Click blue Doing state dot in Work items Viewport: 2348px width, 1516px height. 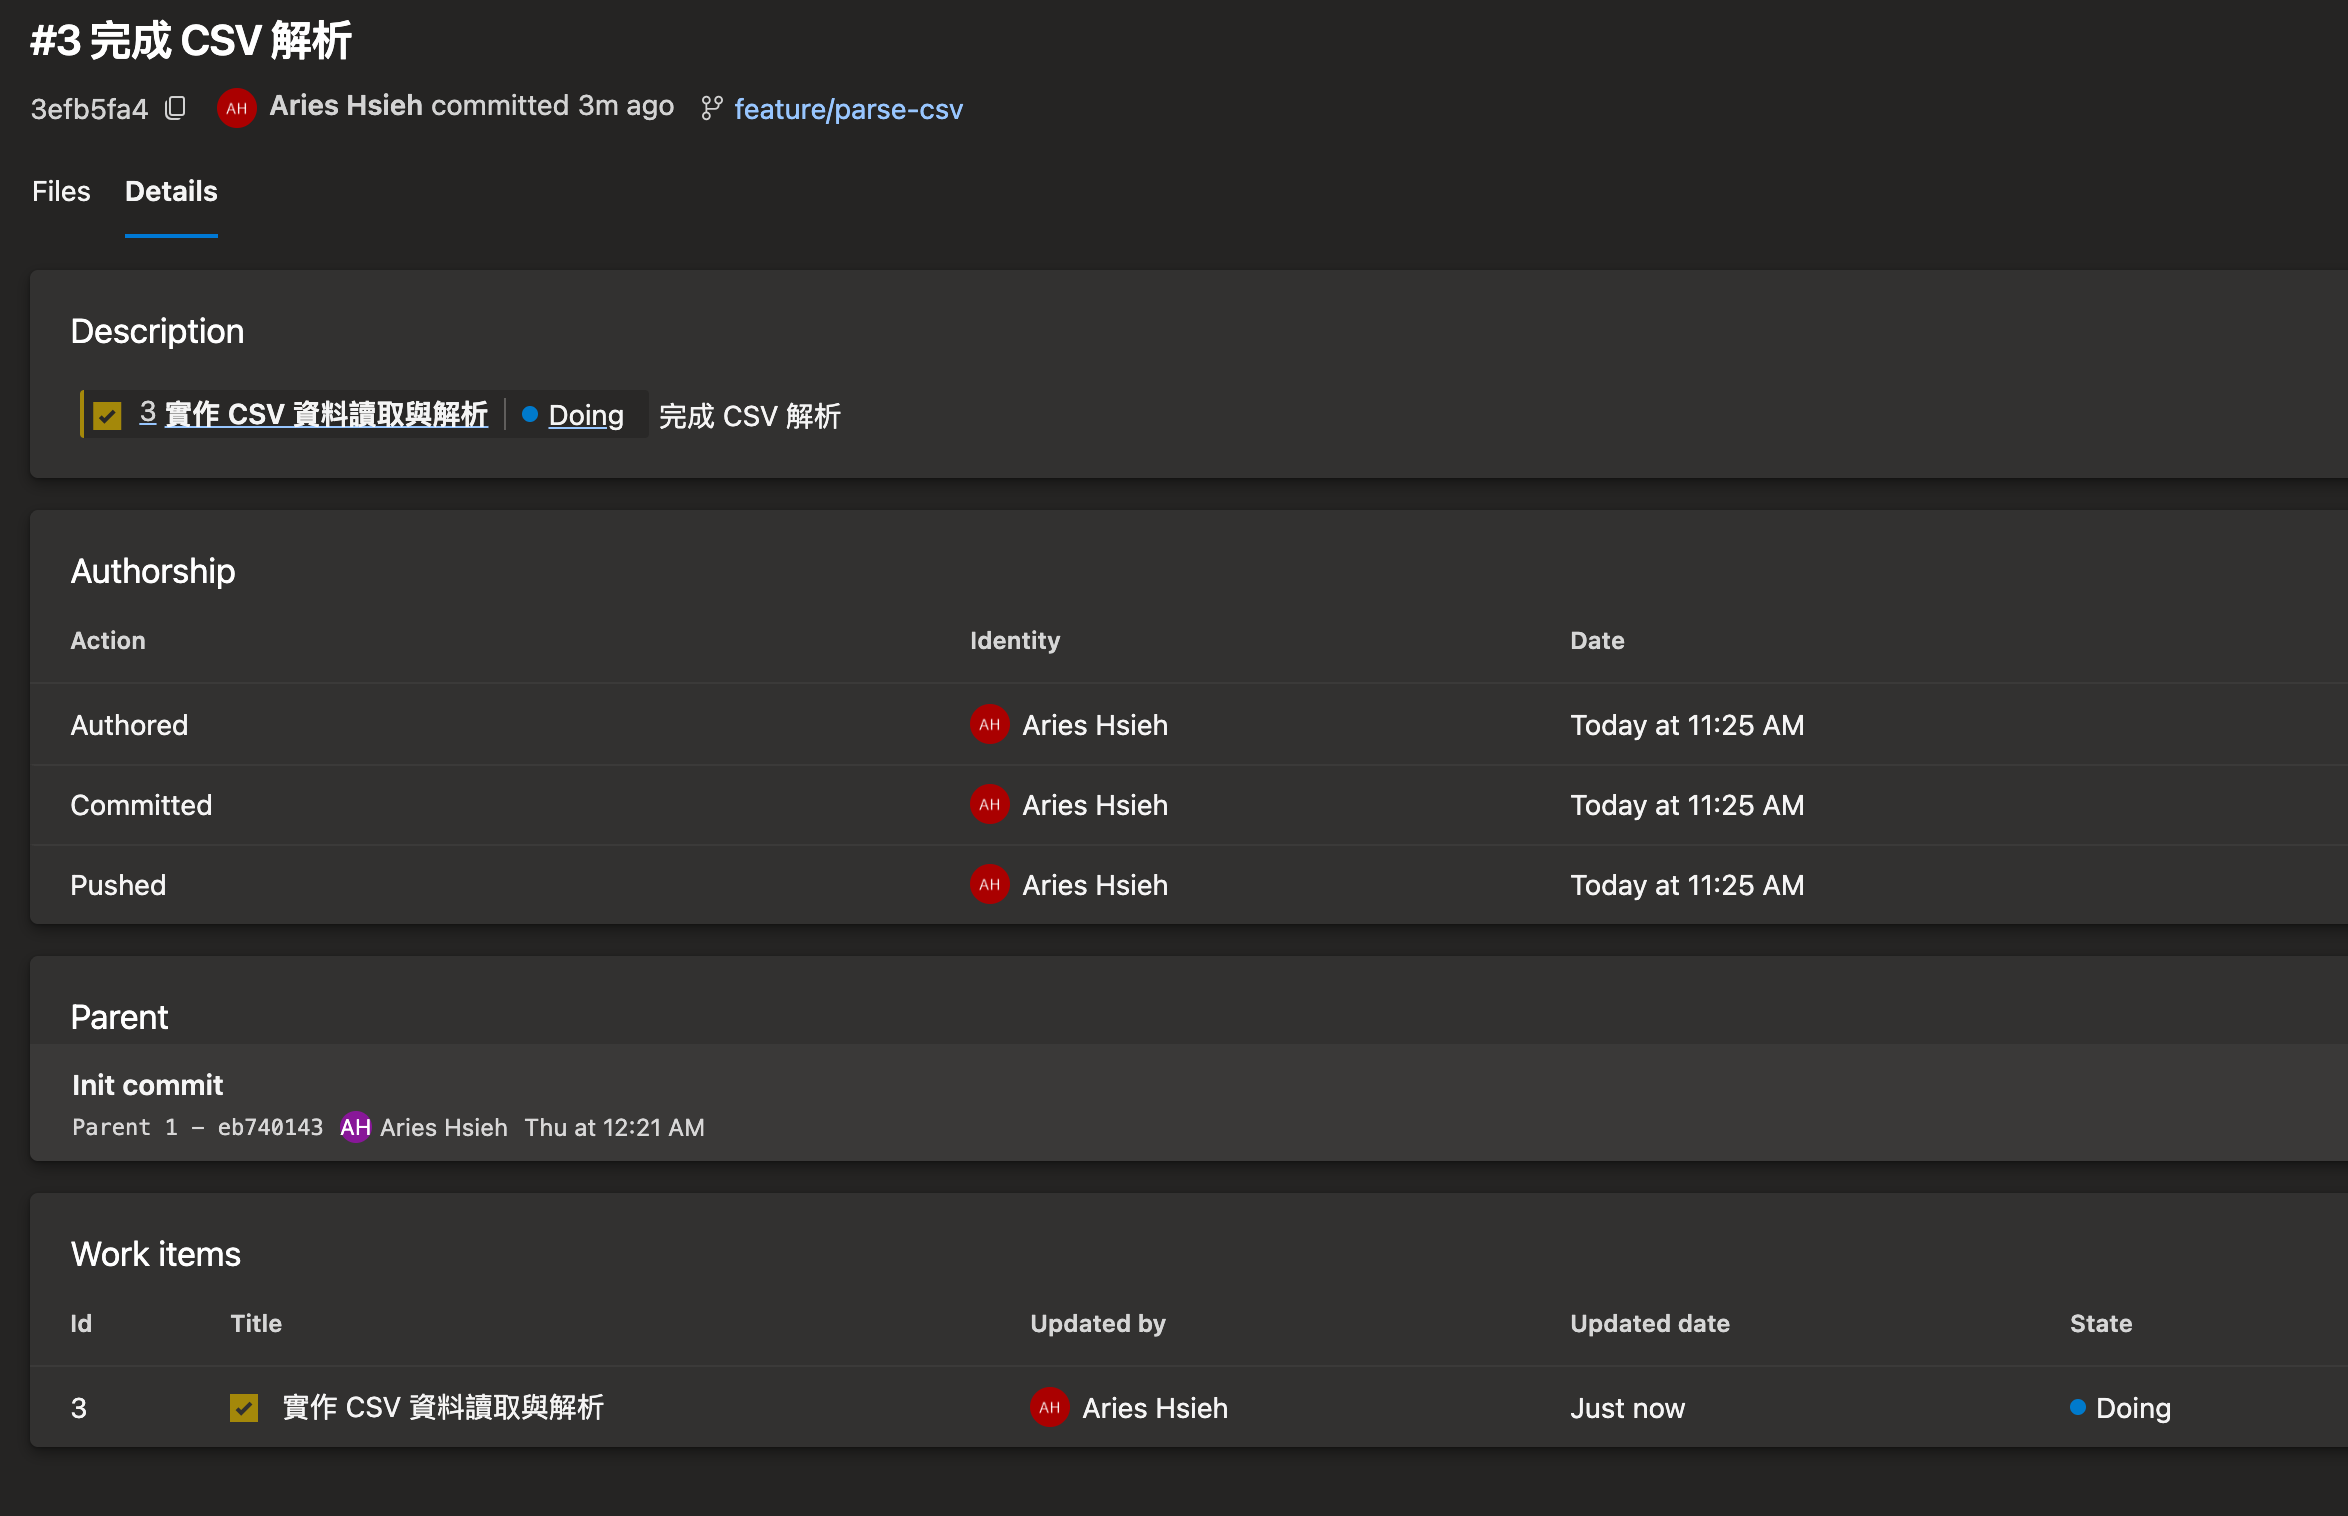[x=2077, y=1408]
